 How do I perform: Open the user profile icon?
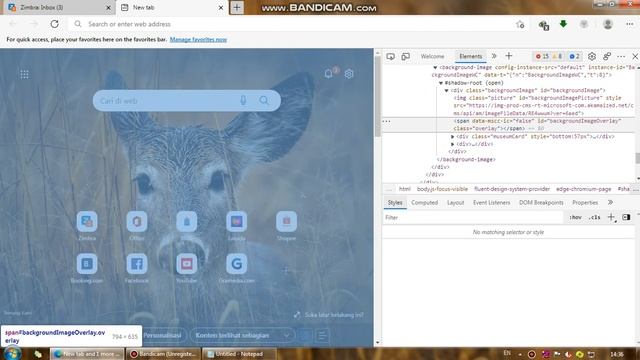click(608, 24)
